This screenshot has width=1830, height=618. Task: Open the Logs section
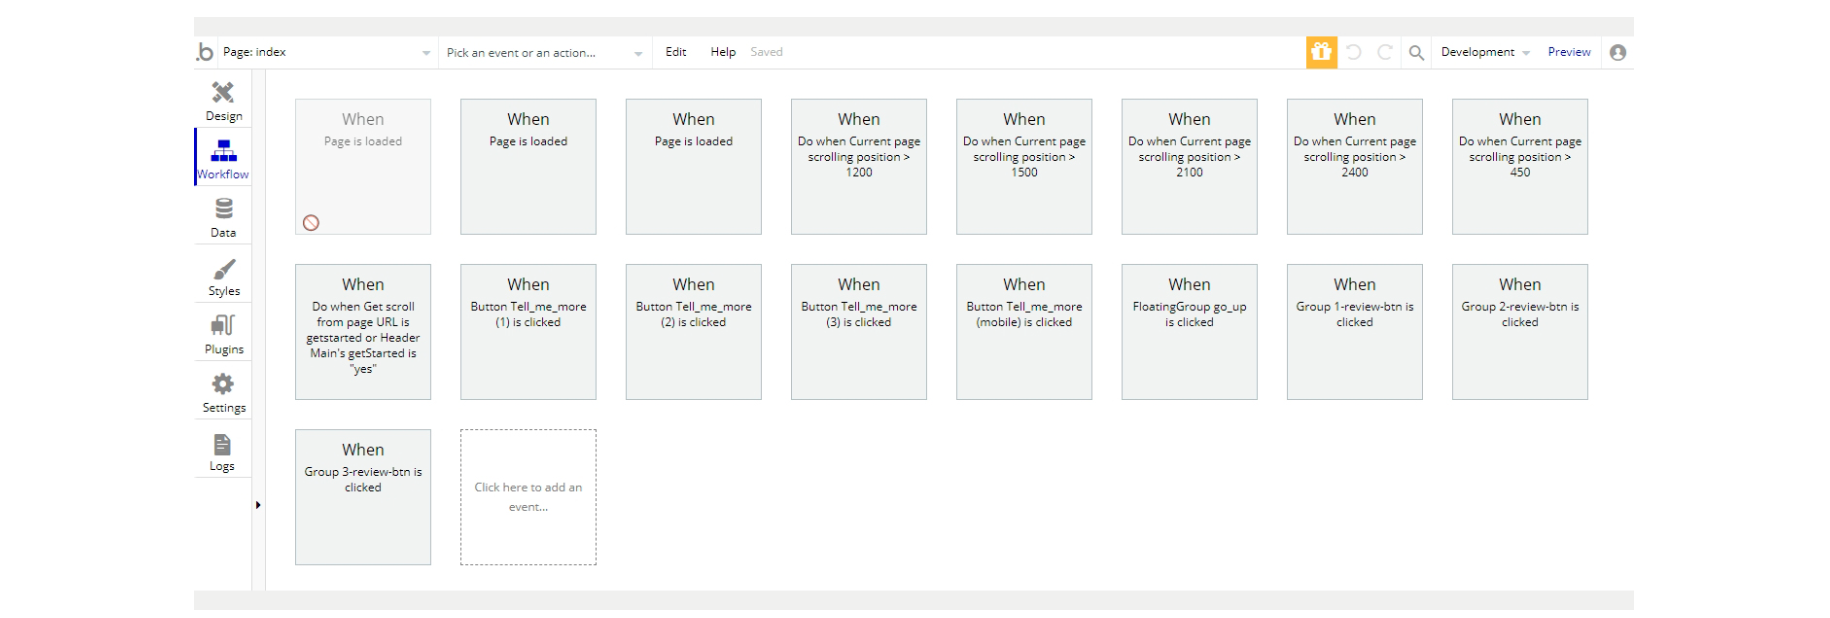coord(222,451)
